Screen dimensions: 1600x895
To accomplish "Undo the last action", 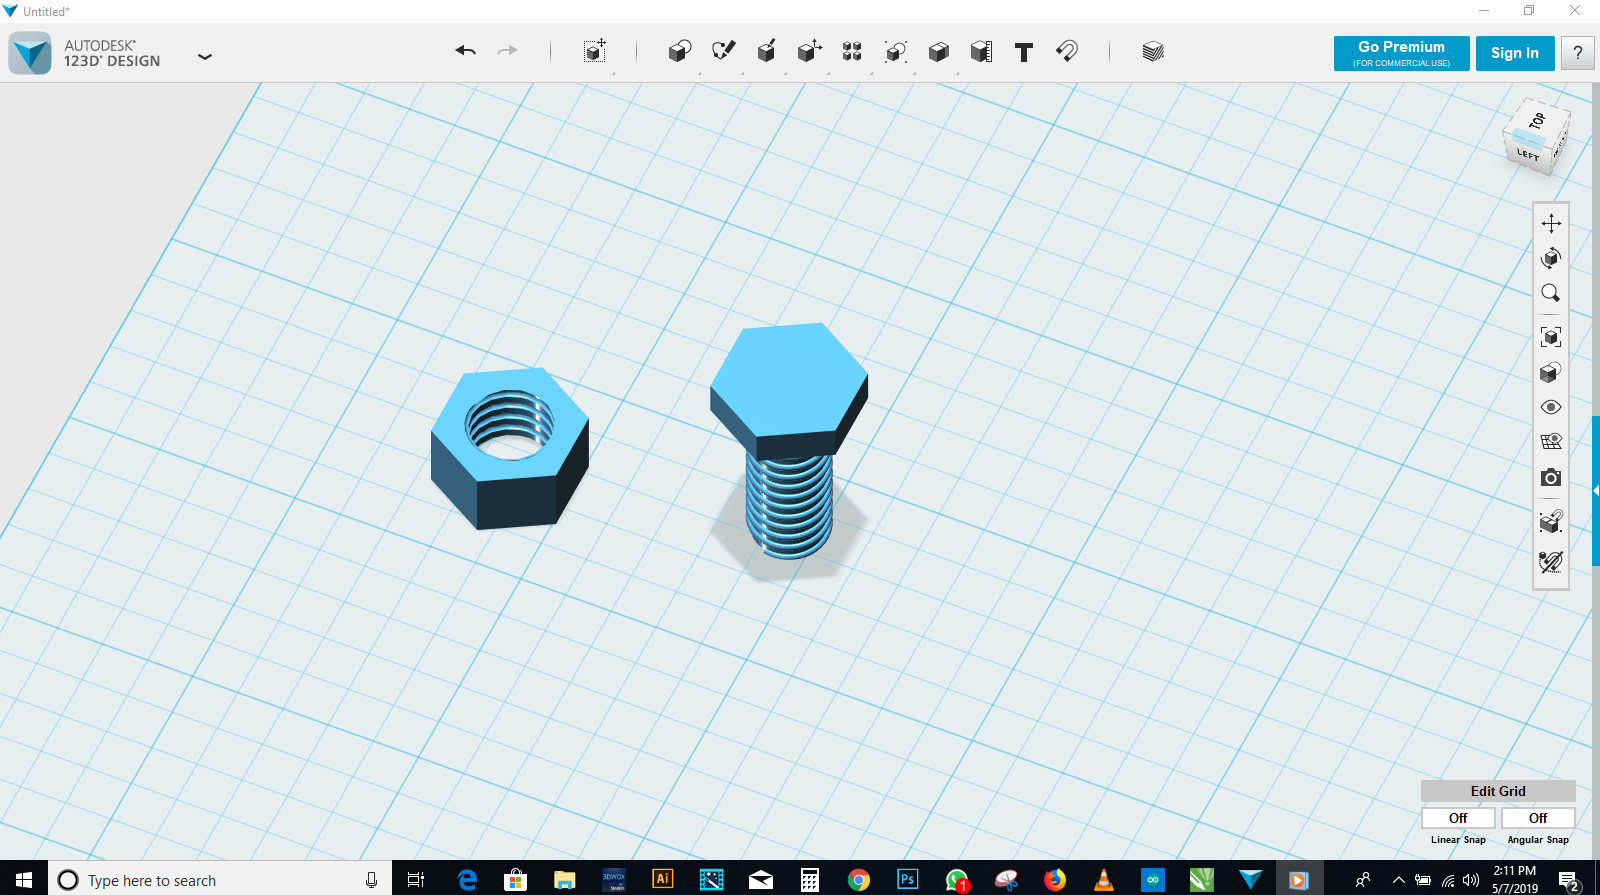I will 465,50.
